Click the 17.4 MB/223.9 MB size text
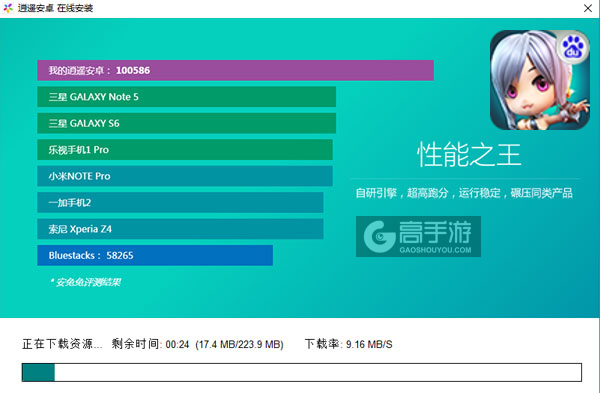Viewport: 600px width, 393px height. pos(240,344)
